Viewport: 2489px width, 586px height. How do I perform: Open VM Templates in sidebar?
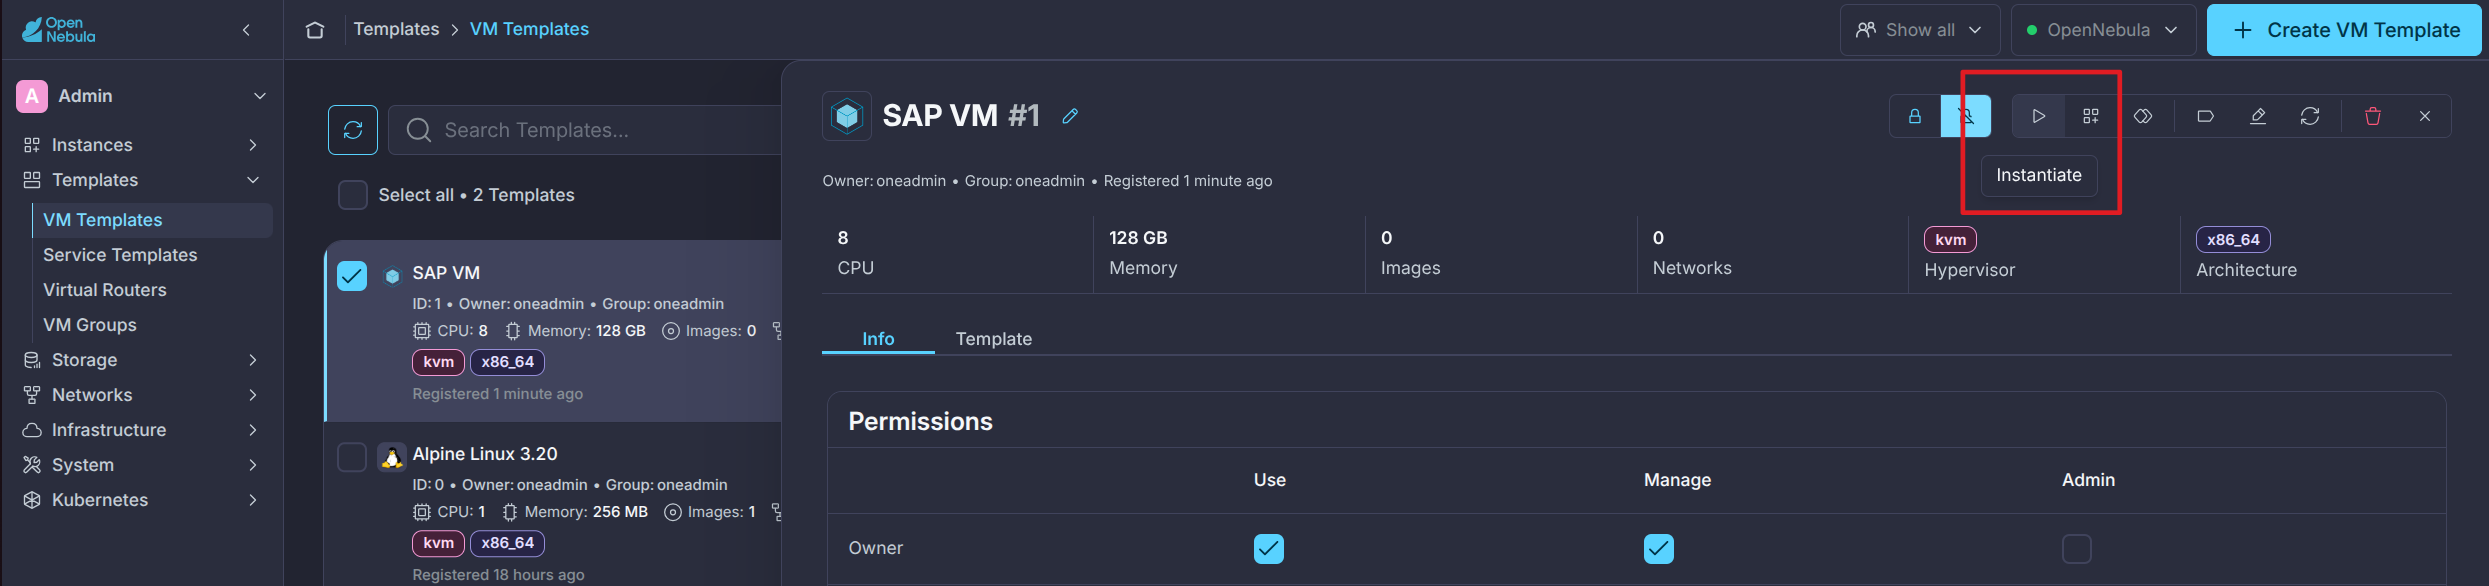(x=152, y=220)
